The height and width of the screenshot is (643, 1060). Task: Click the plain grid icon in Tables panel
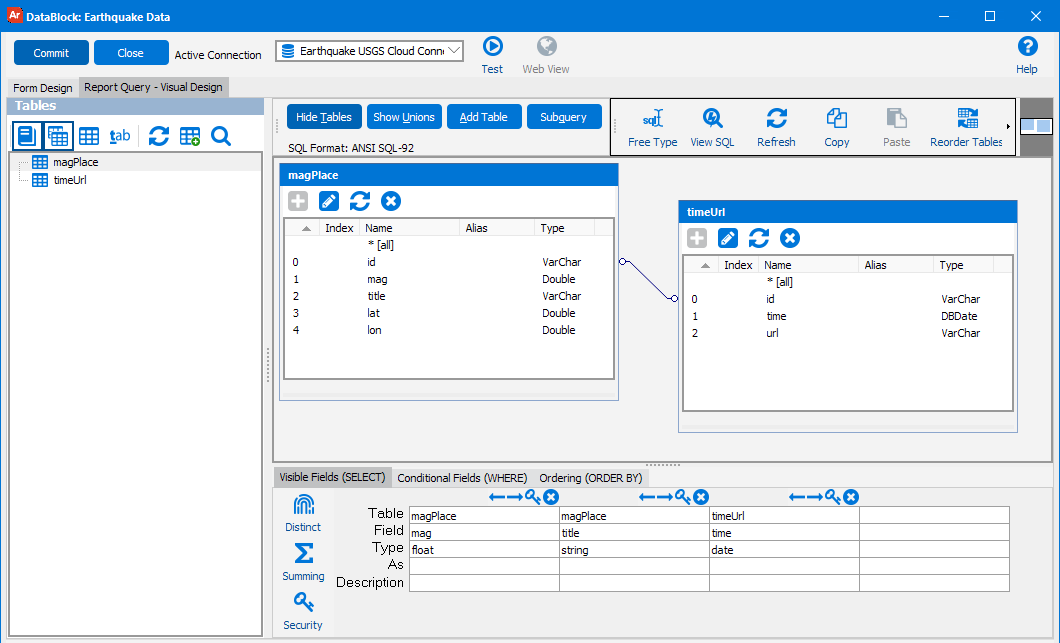[x=89, y=136]
